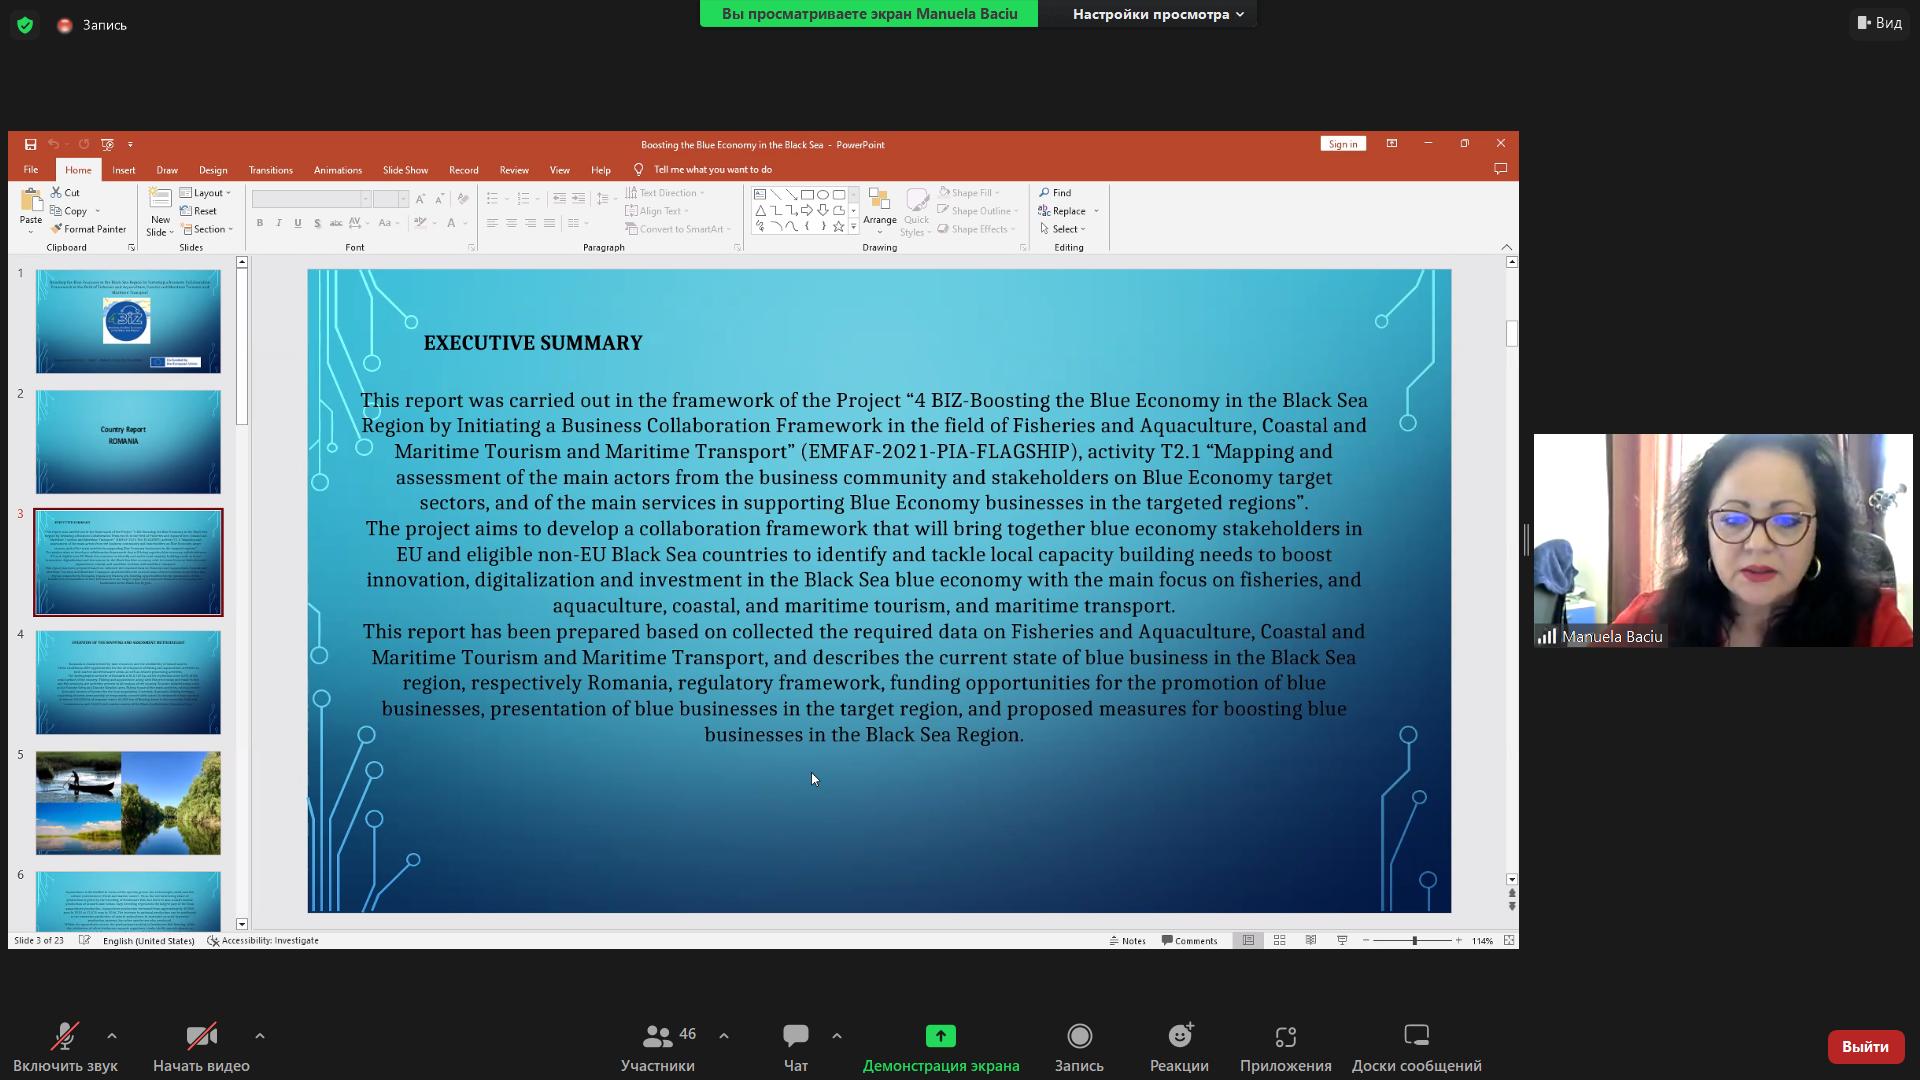
Task: Click the red leave (Выйти) button
Action: point(1864,1046)
